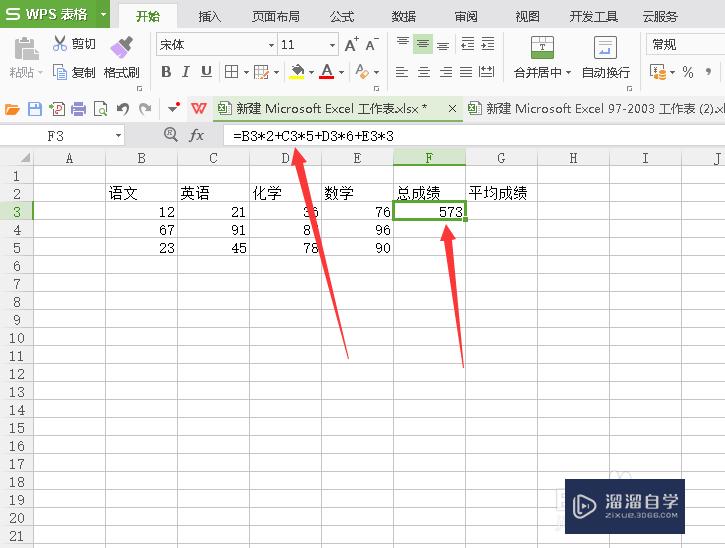Undo the last action

[x=123, y=109]
